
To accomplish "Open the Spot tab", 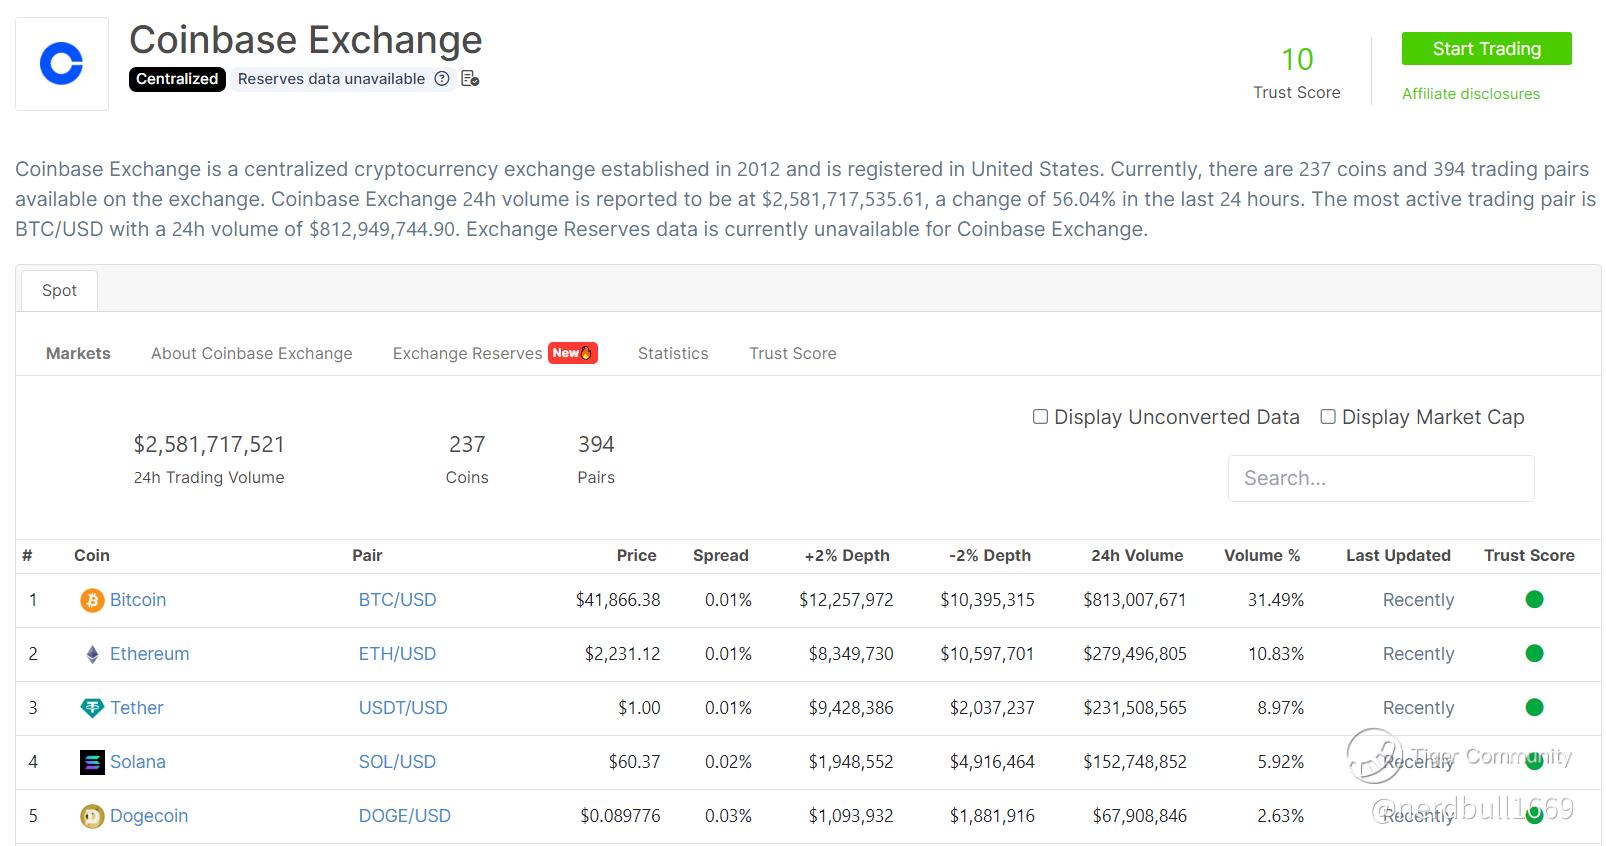I will [59, 291].
